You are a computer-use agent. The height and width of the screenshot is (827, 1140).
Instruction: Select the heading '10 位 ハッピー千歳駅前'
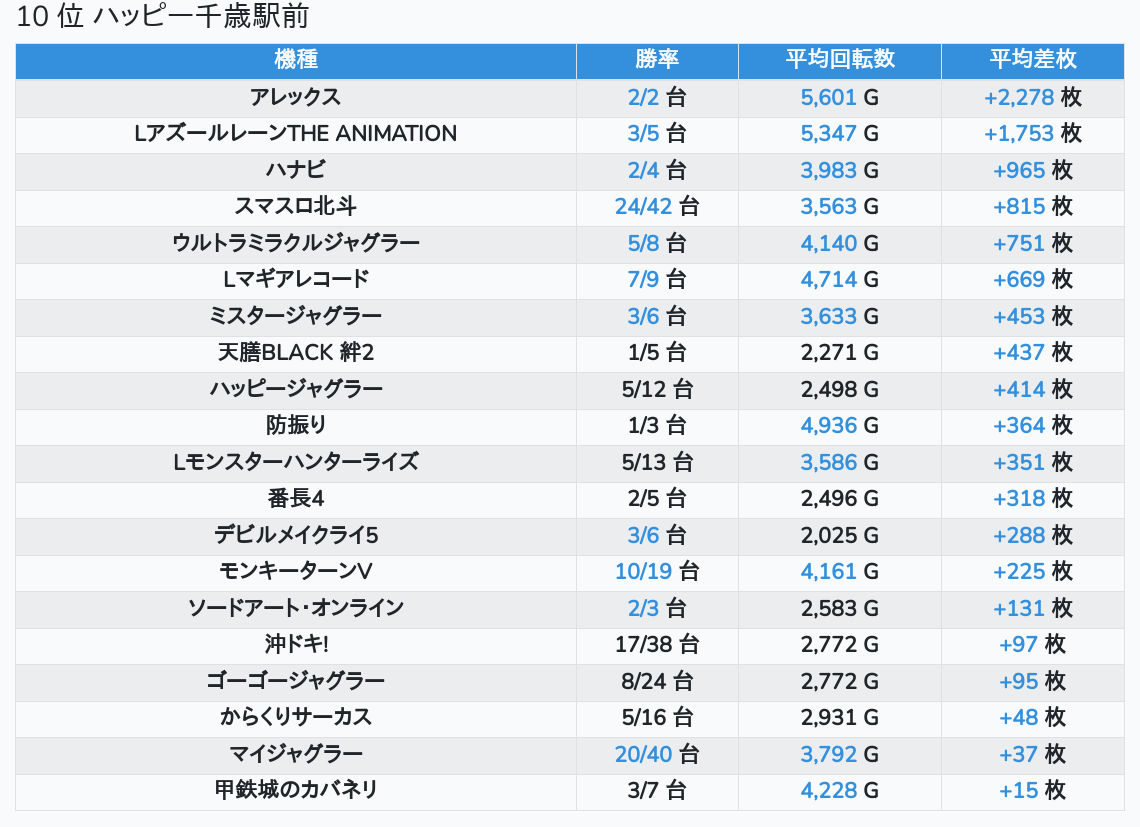(163, 17)
